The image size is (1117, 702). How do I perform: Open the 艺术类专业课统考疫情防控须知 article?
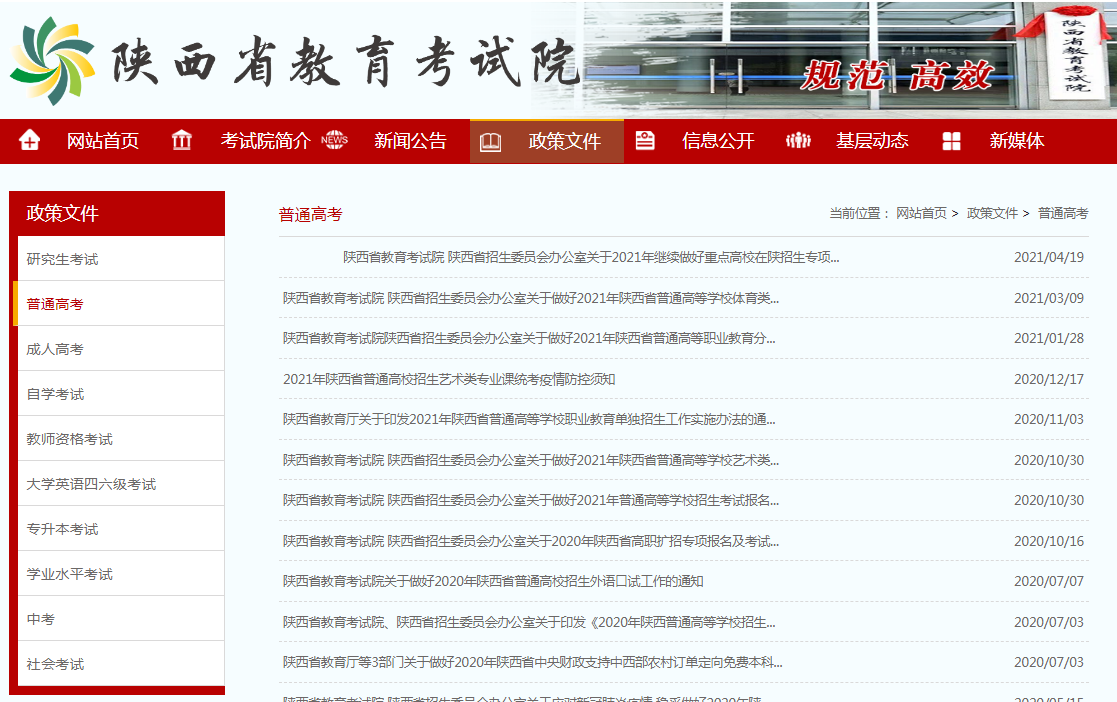click(x=449, y=379)
